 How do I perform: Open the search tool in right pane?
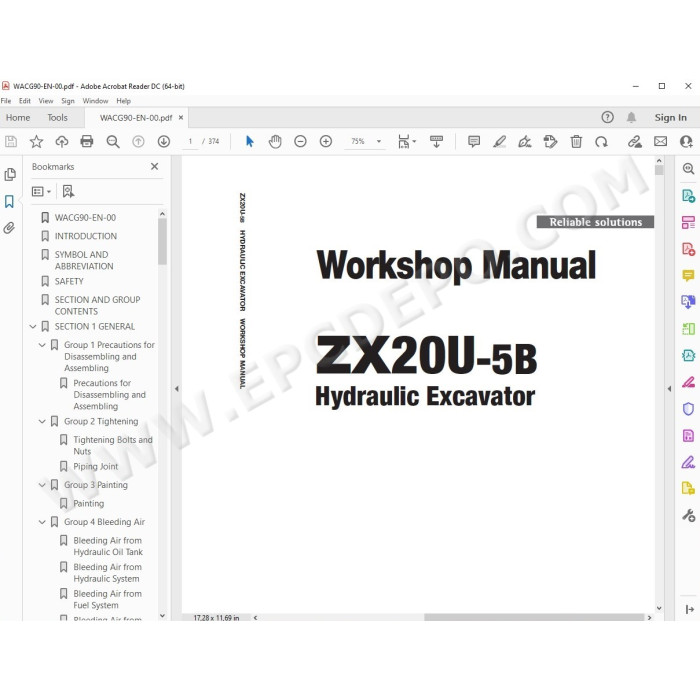point(688,169)
